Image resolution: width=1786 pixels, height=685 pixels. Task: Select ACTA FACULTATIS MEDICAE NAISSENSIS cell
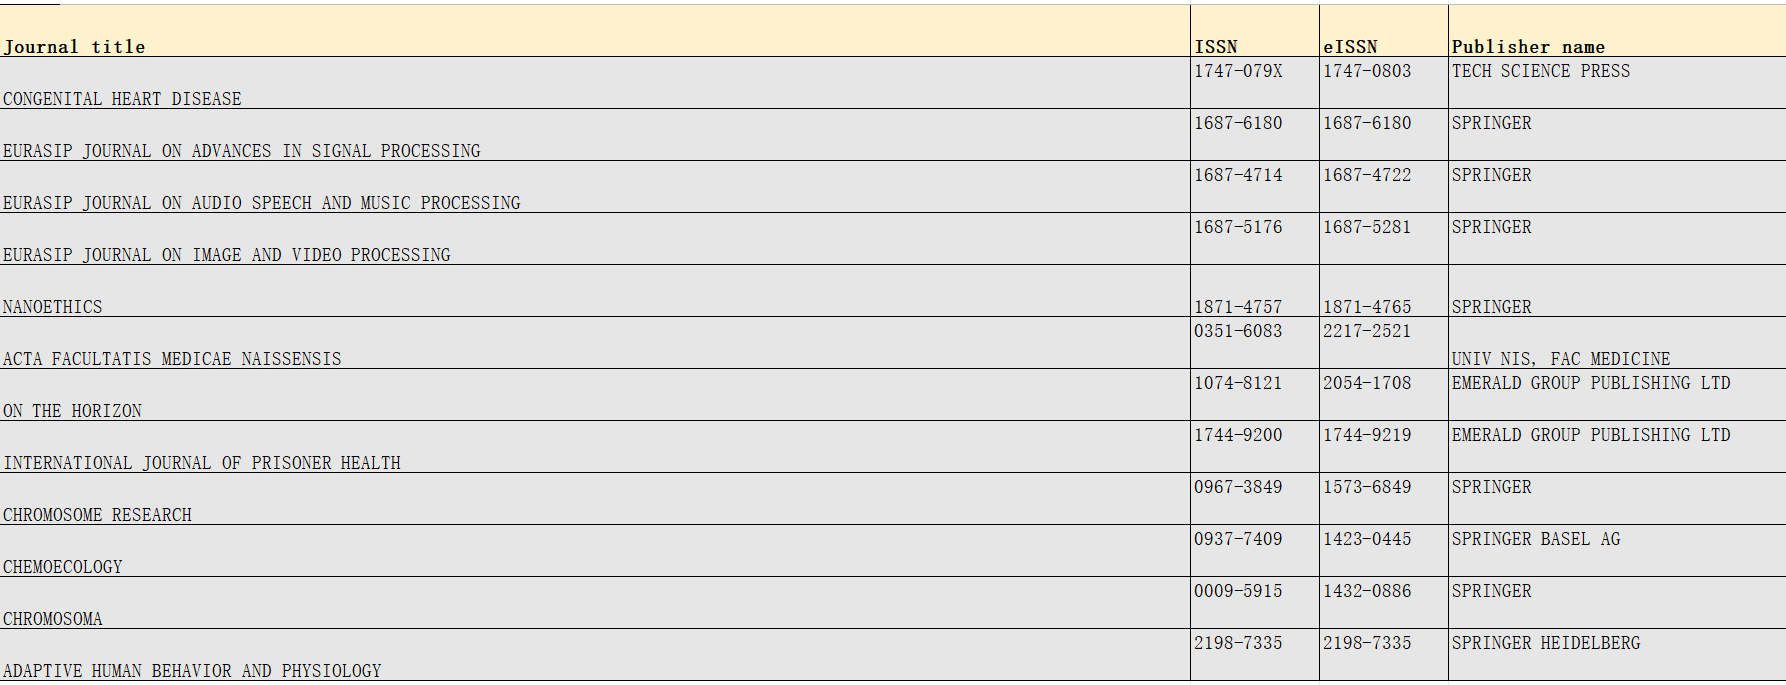(x=595, y=343)
